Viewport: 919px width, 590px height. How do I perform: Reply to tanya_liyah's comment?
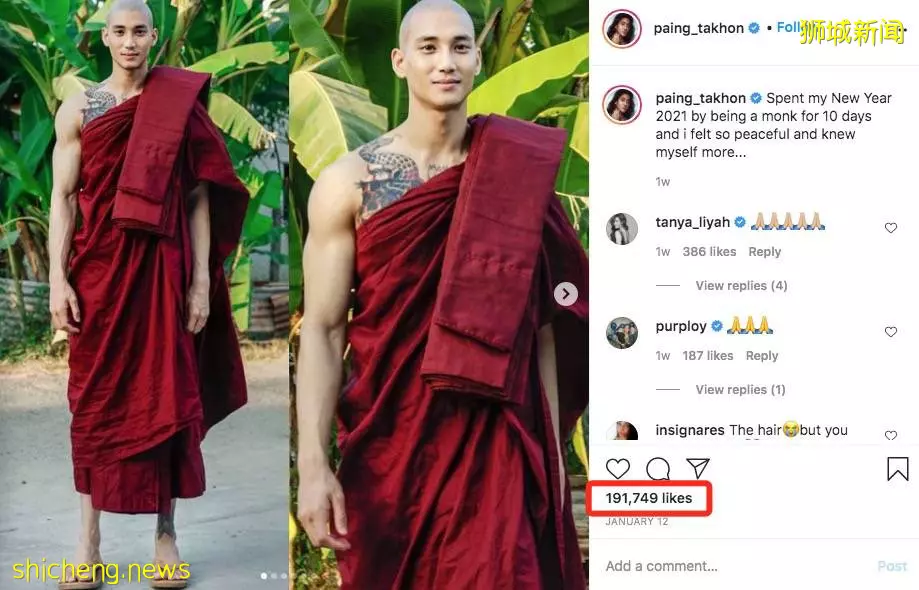[764, 252]
